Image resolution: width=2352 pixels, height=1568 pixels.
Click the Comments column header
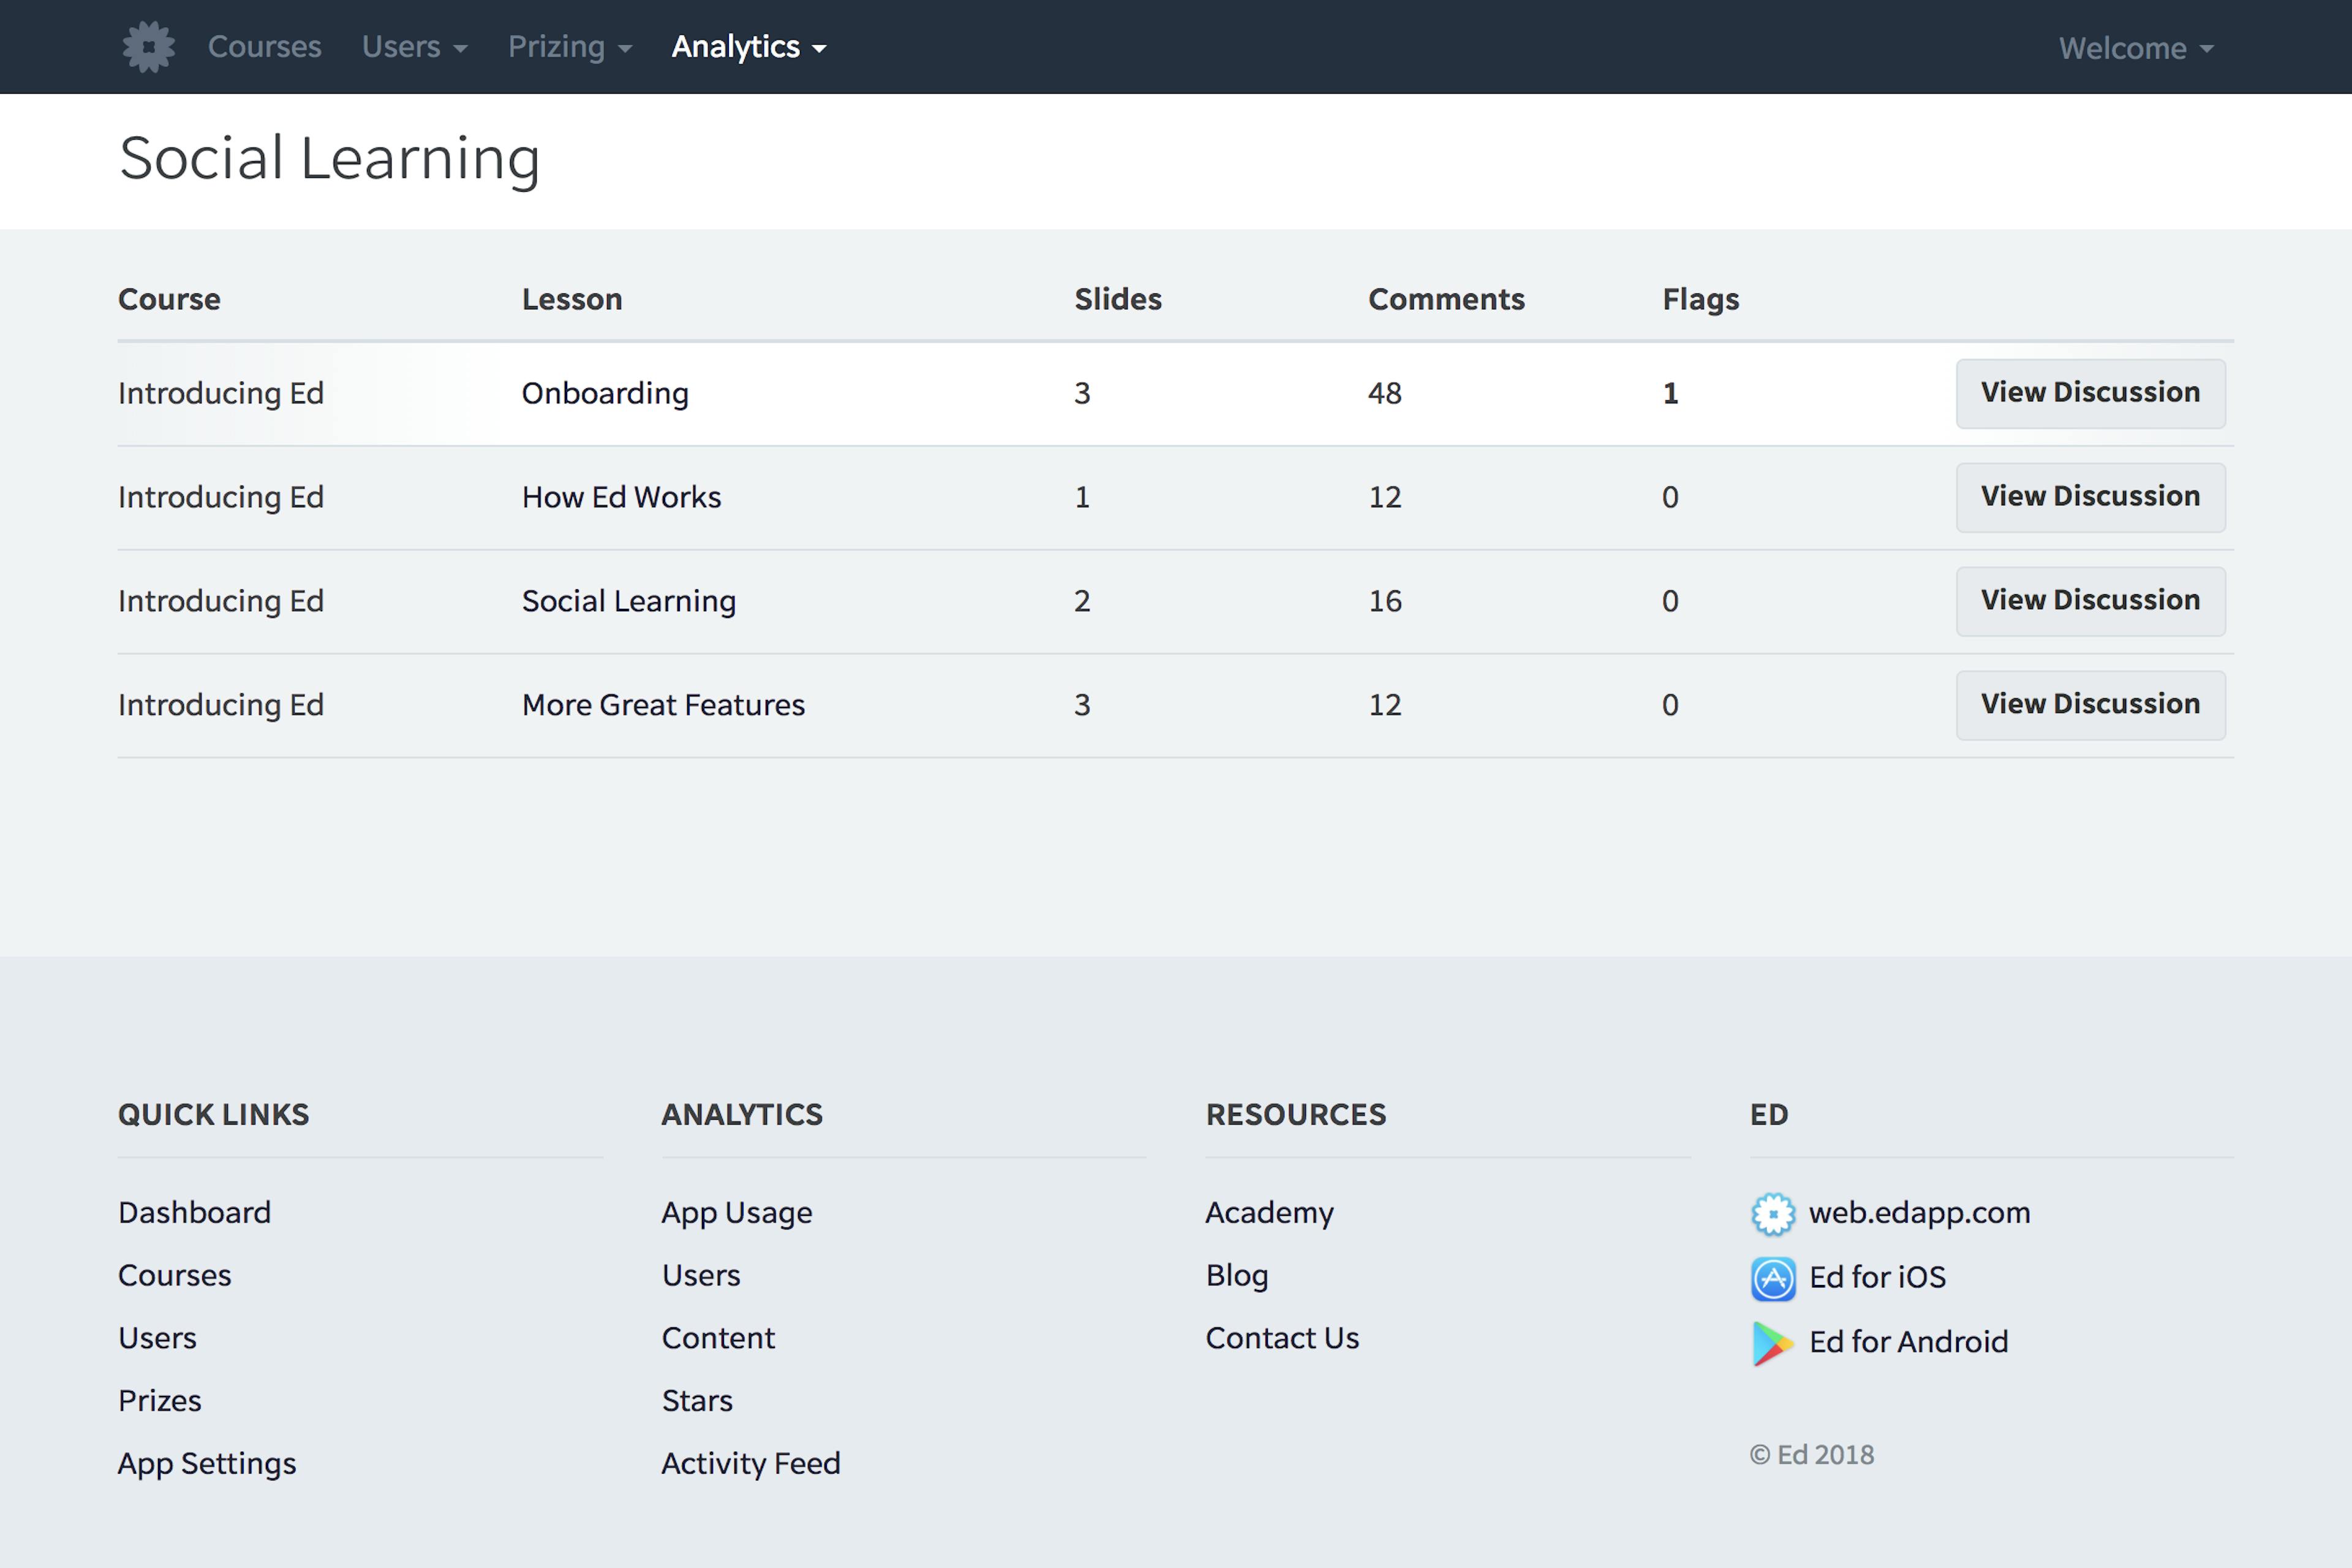pos(1446,299)
